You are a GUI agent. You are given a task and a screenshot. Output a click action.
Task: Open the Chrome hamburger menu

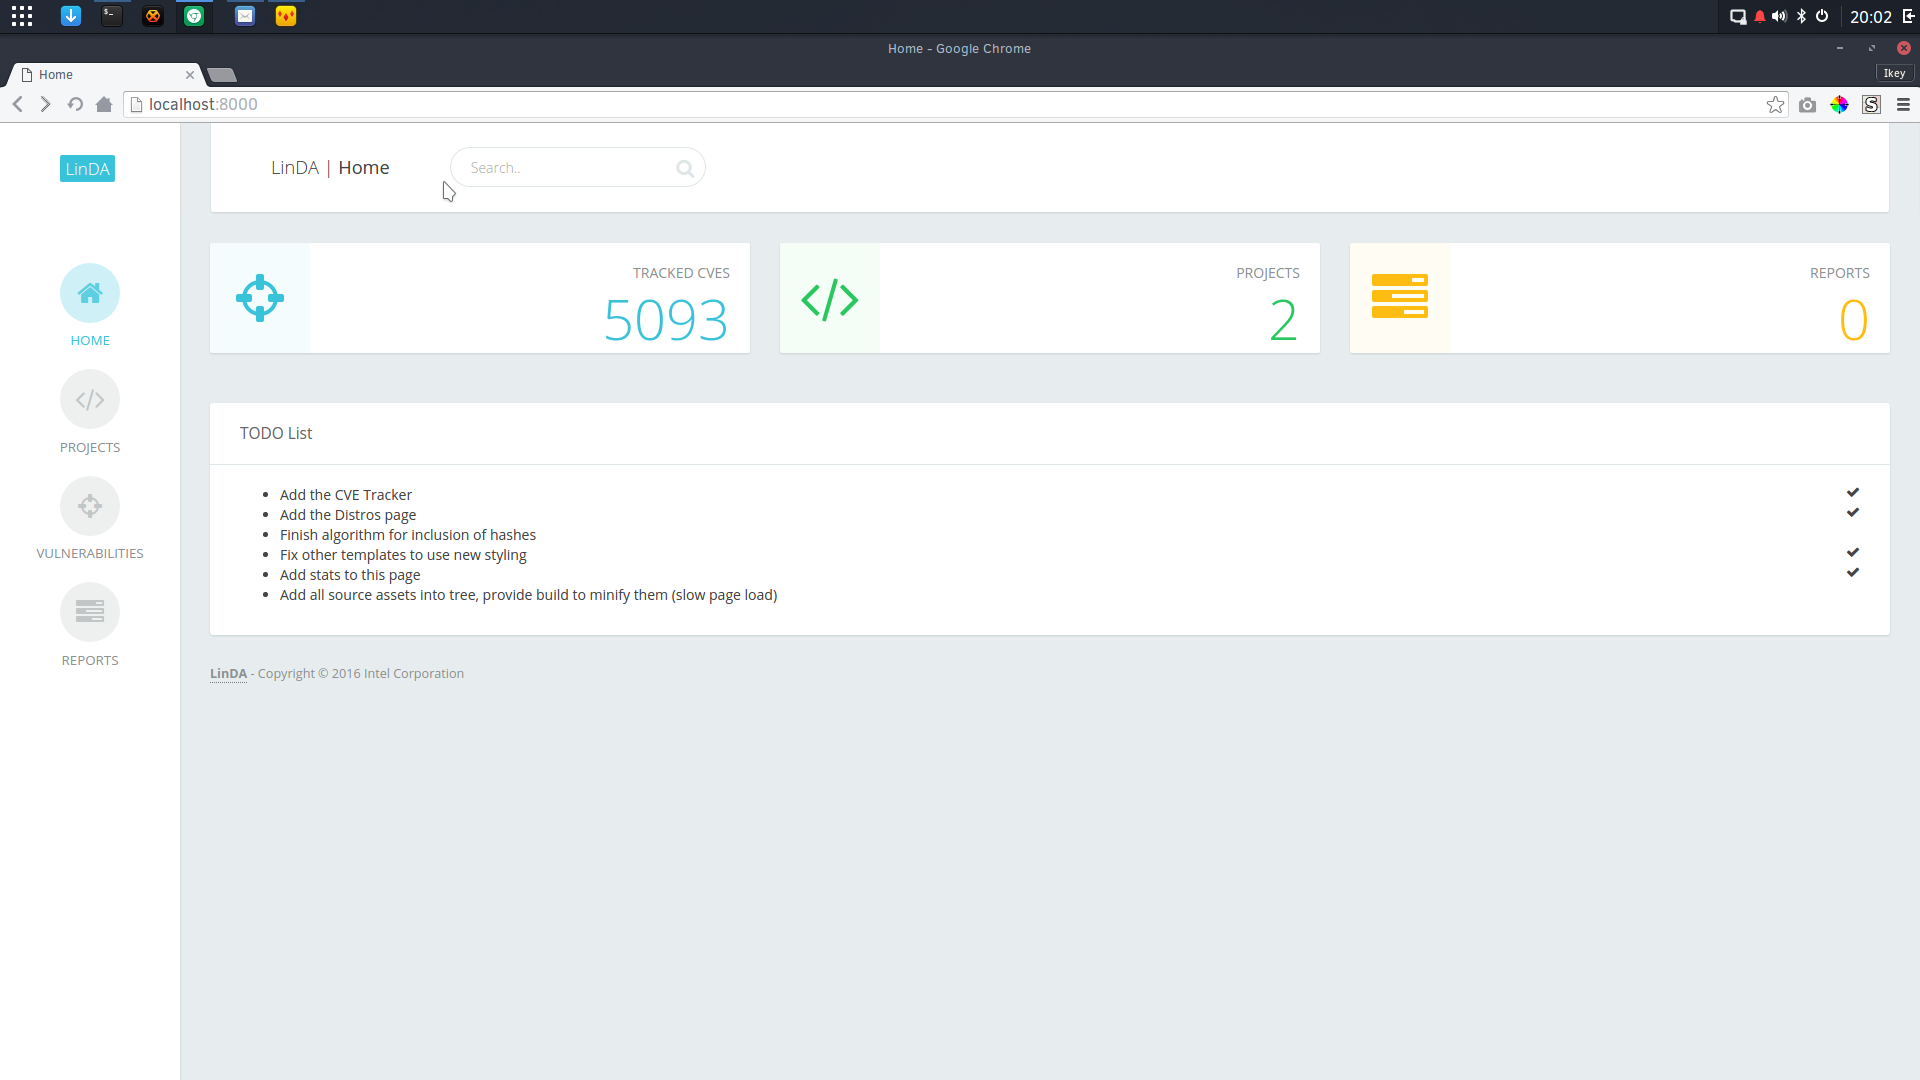(1903, 104)
